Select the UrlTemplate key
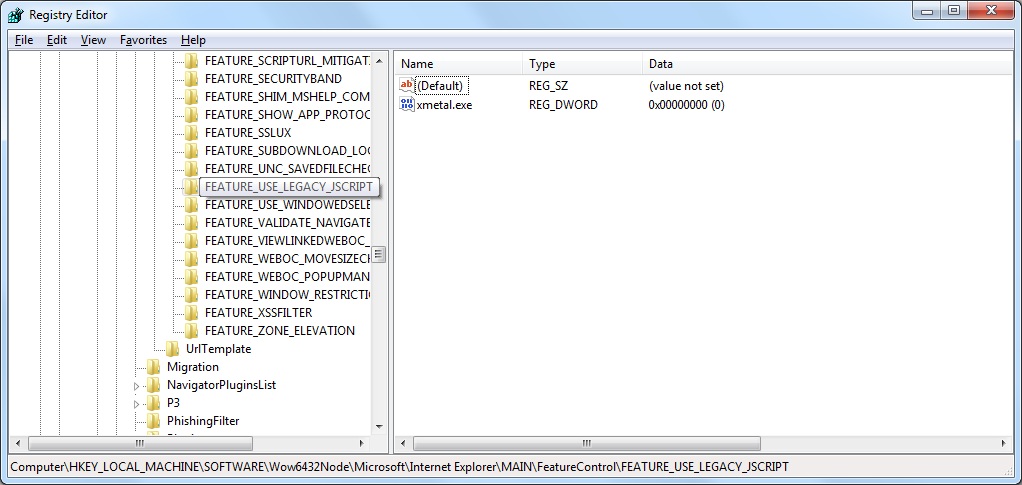The width and height of the screenshot is (1022, 485). coord(218,349)
